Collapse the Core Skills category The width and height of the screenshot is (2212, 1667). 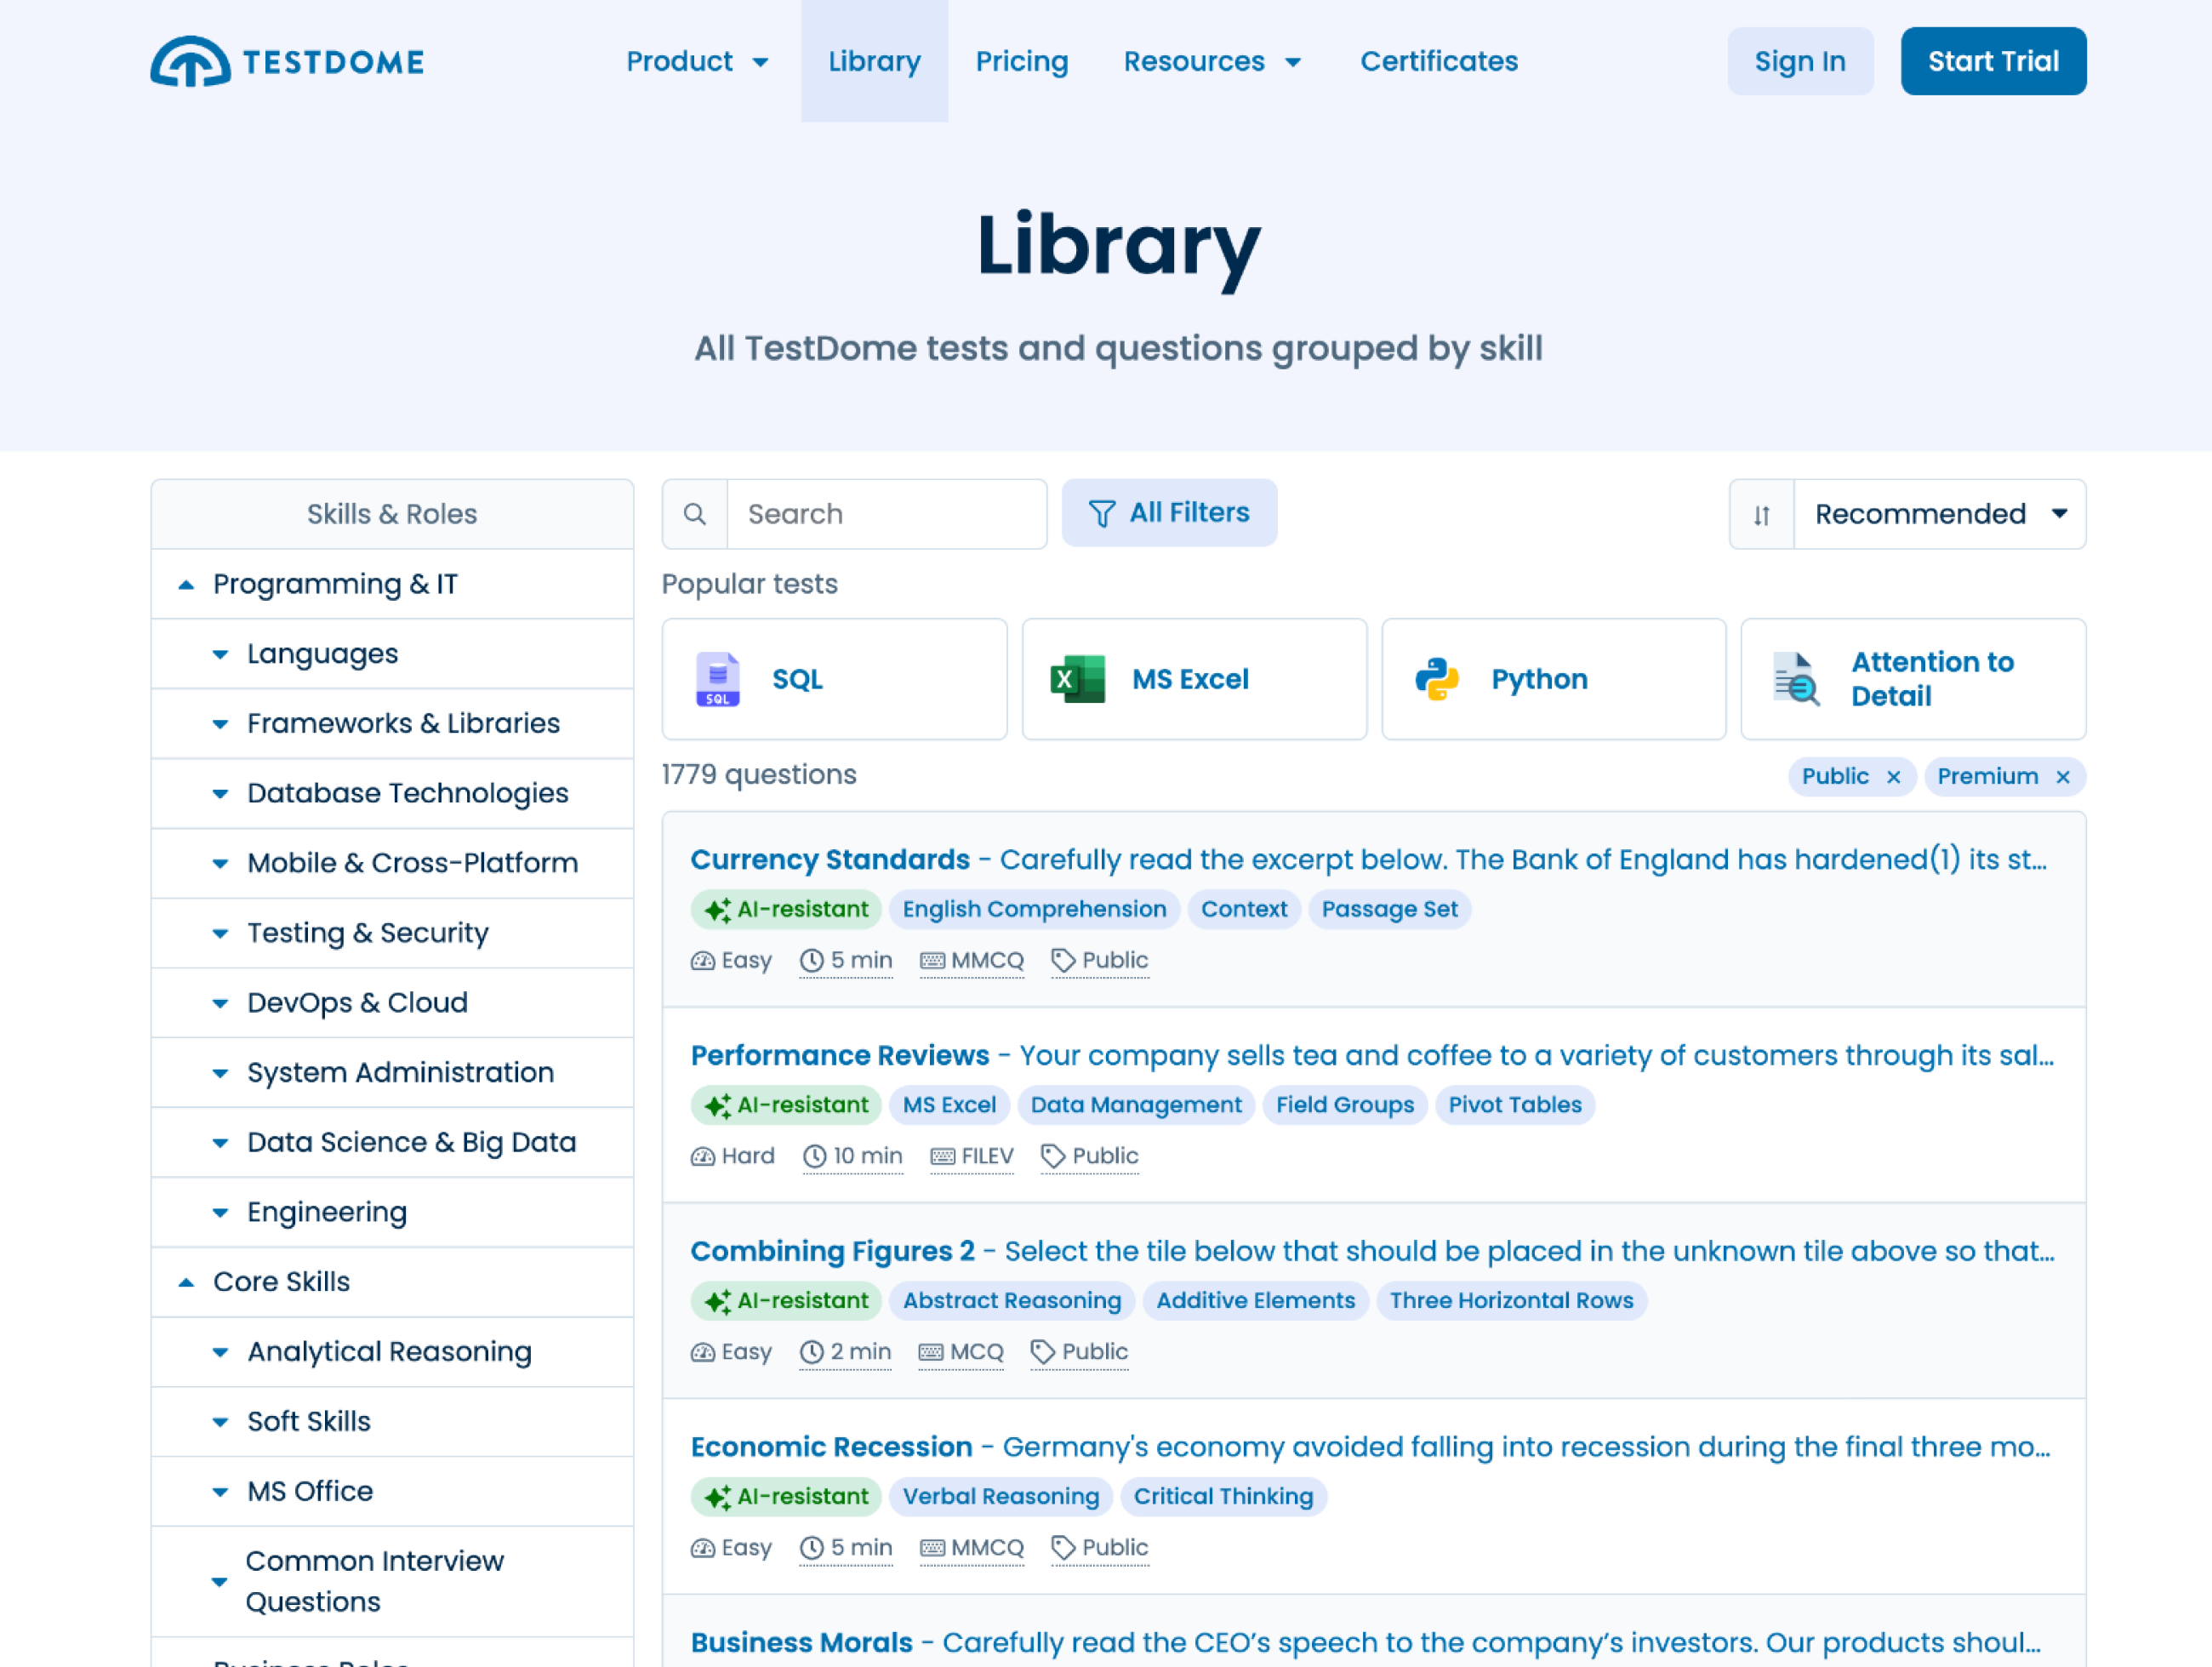(x=185, y=1282)
